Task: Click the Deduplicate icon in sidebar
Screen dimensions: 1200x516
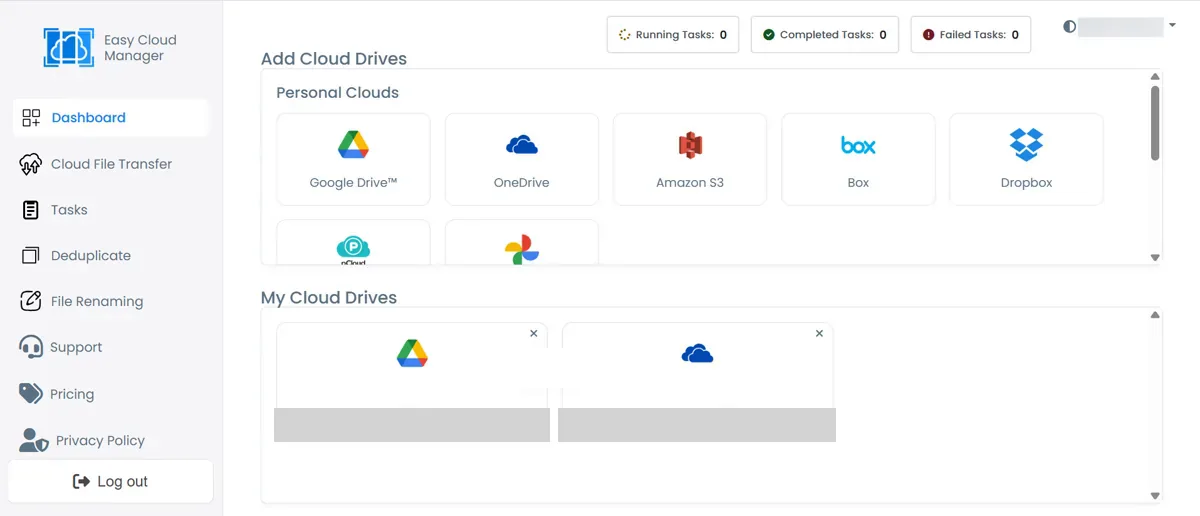Action: click(31, 256)
